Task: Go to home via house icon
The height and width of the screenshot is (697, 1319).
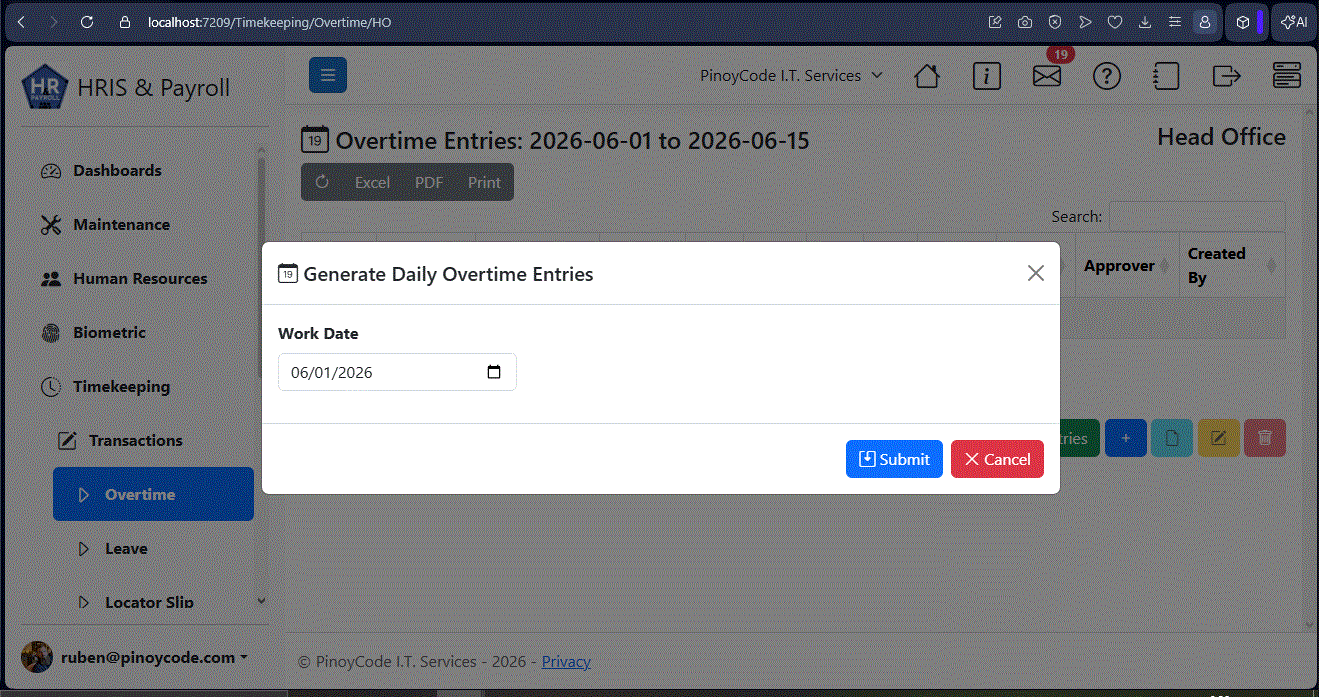Action: pos(927,76)
